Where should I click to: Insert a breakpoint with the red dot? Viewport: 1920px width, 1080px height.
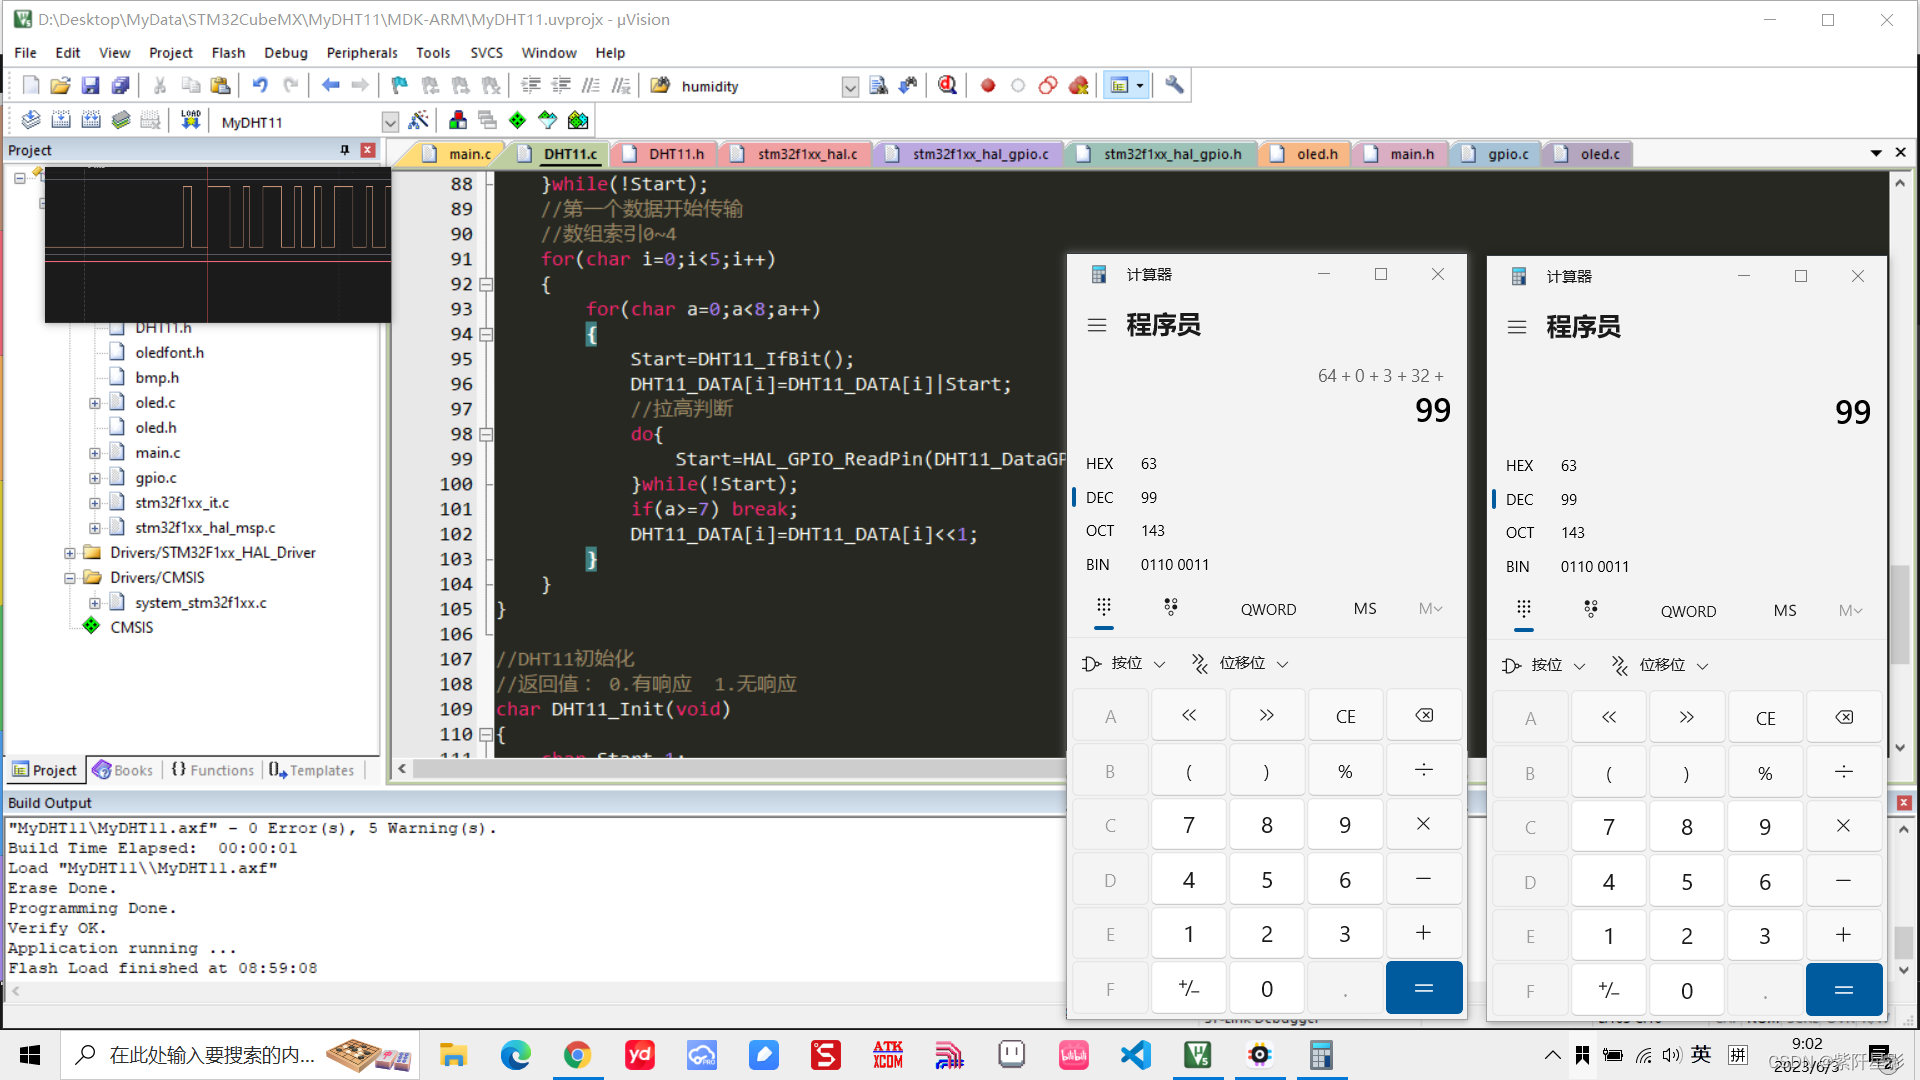[988, 86]
